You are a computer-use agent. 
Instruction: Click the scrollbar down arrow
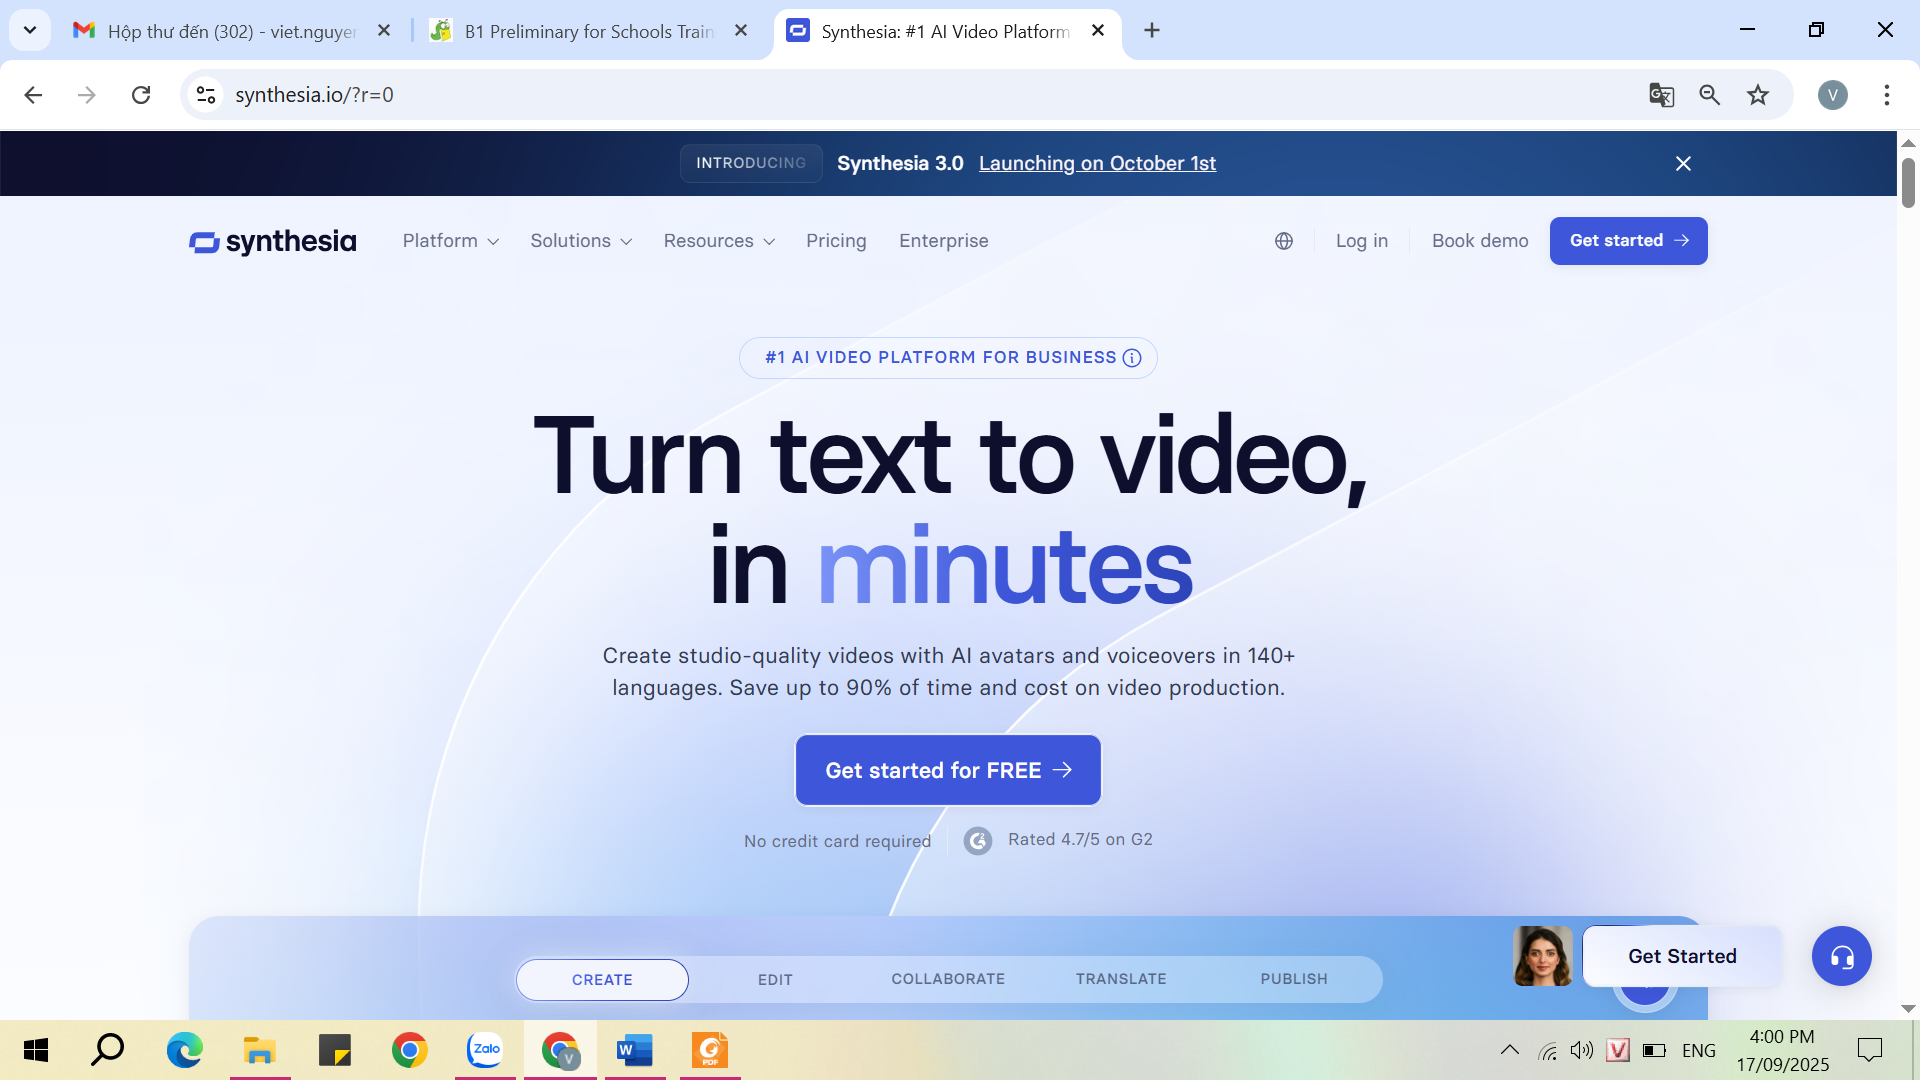1908,1009
